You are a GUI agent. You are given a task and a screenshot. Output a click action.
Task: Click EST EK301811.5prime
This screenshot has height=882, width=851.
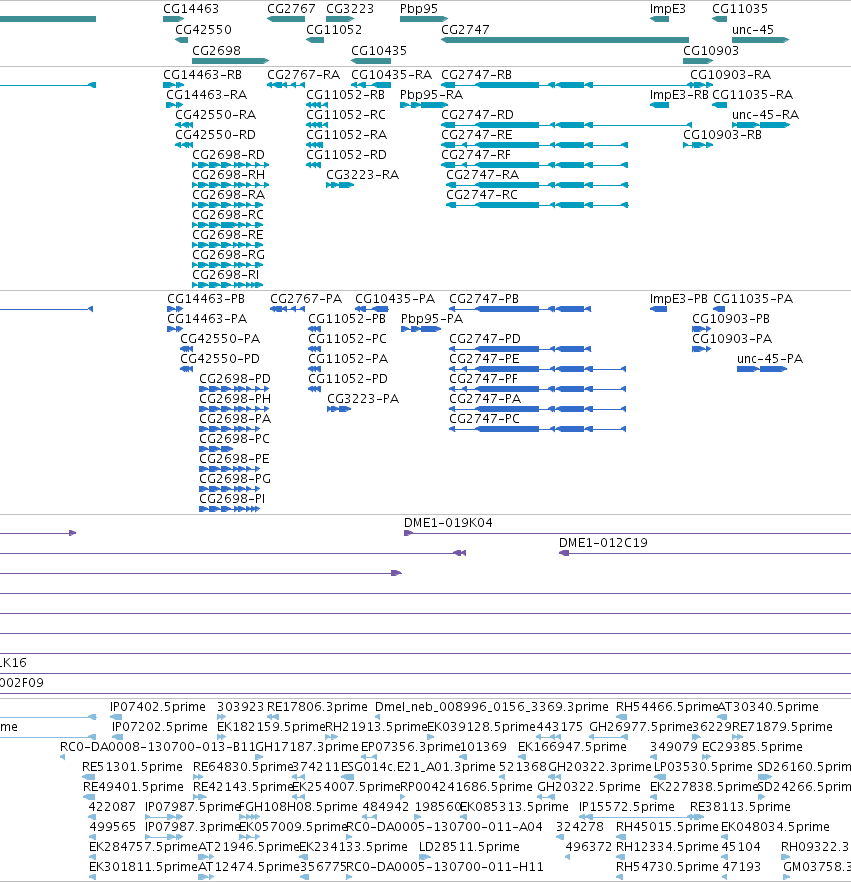tap(143, 867)
